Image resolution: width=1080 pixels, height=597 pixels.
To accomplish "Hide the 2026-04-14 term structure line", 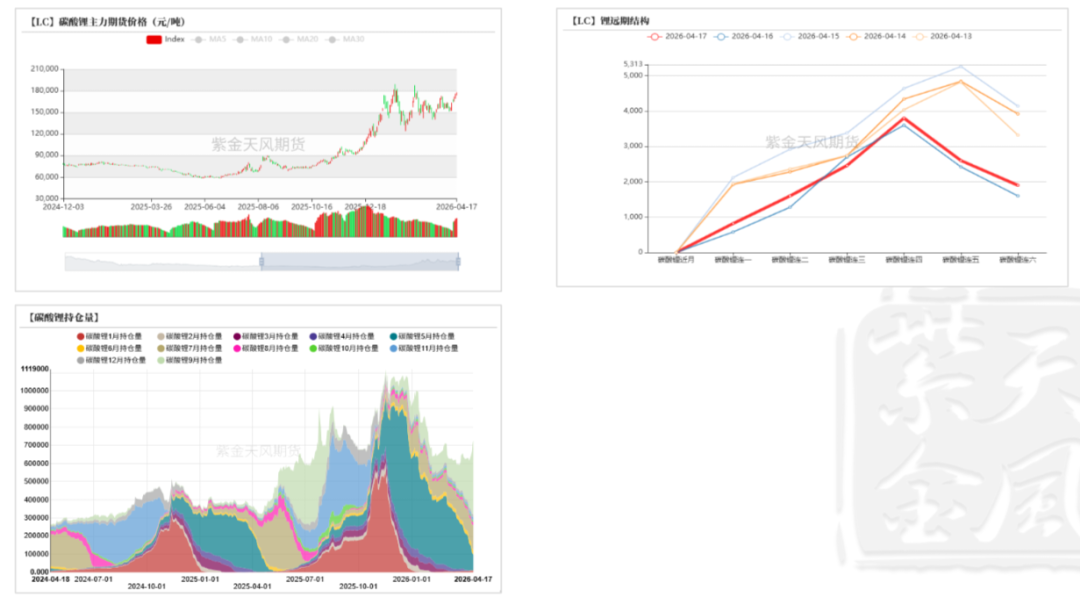I will click(853, 36).
